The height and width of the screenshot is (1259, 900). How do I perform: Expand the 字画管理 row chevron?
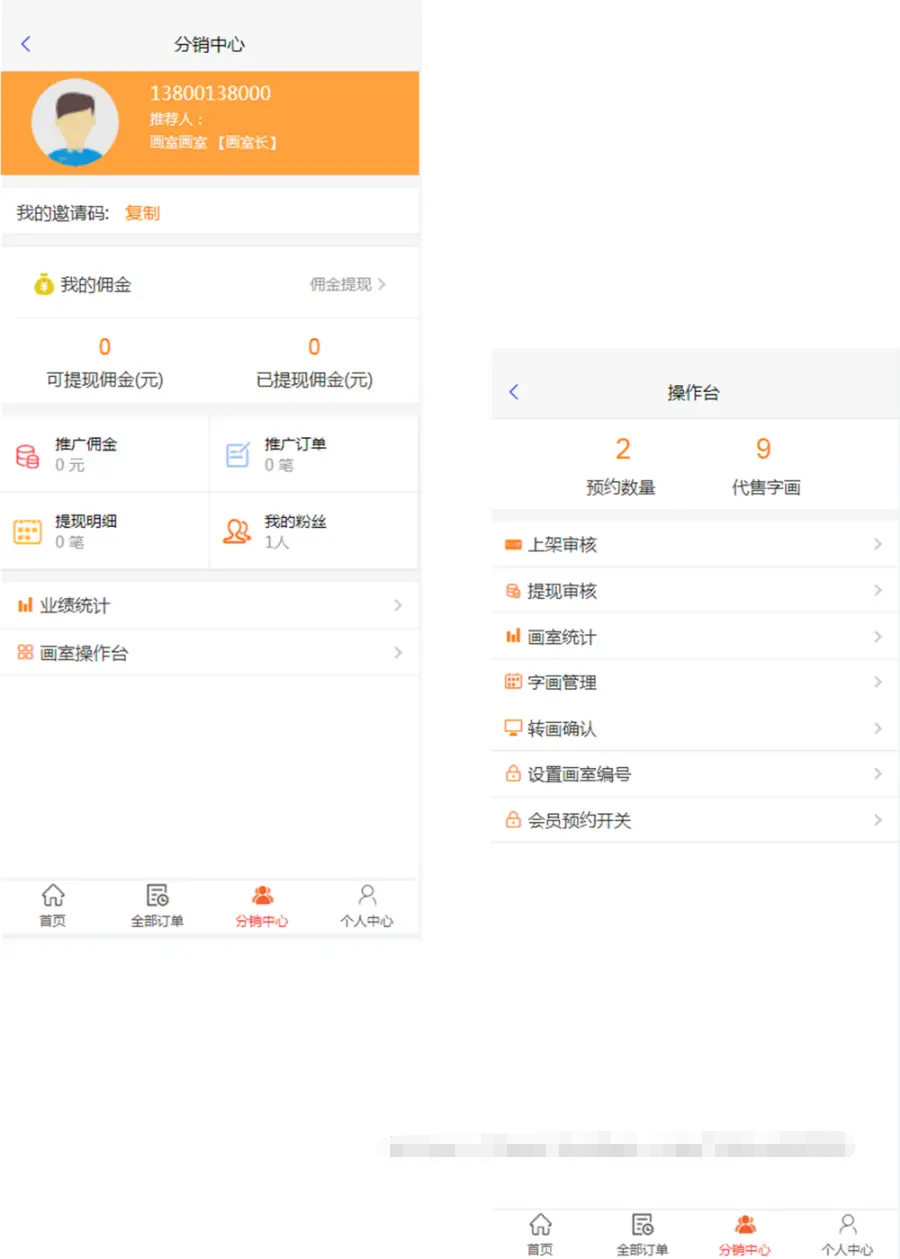[878, 682]
